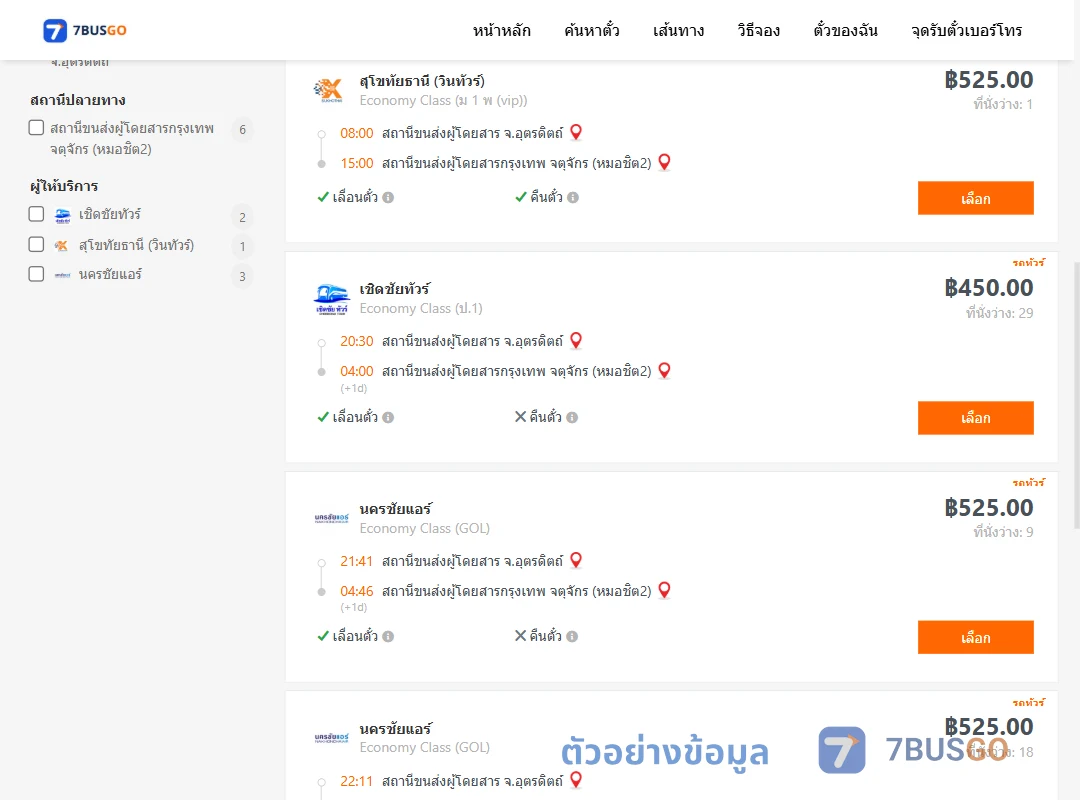Select the 20:30 เชิดชัยทัวร์ trip with เลือก
Viewport: 1080px width, 800px height.
tap(975, 418)
